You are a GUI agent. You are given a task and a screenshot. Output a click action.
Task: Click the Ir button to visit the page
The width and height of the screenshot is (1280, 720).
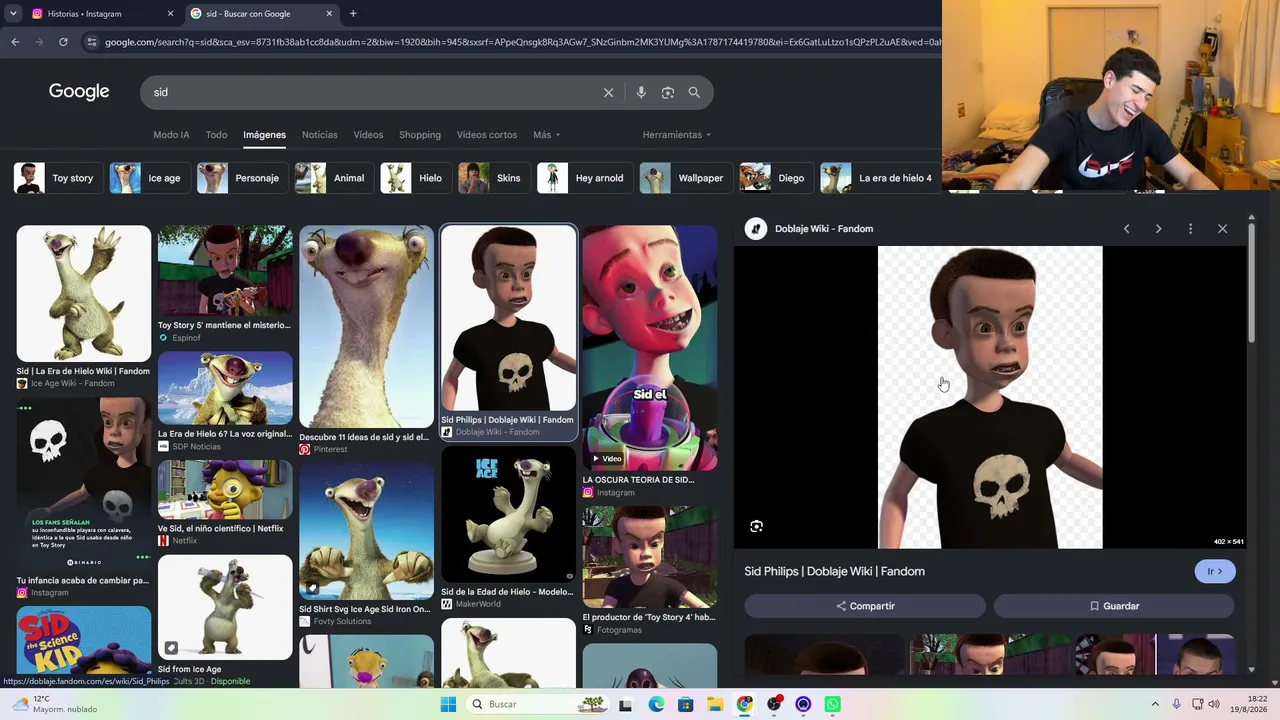(1215, 571)
